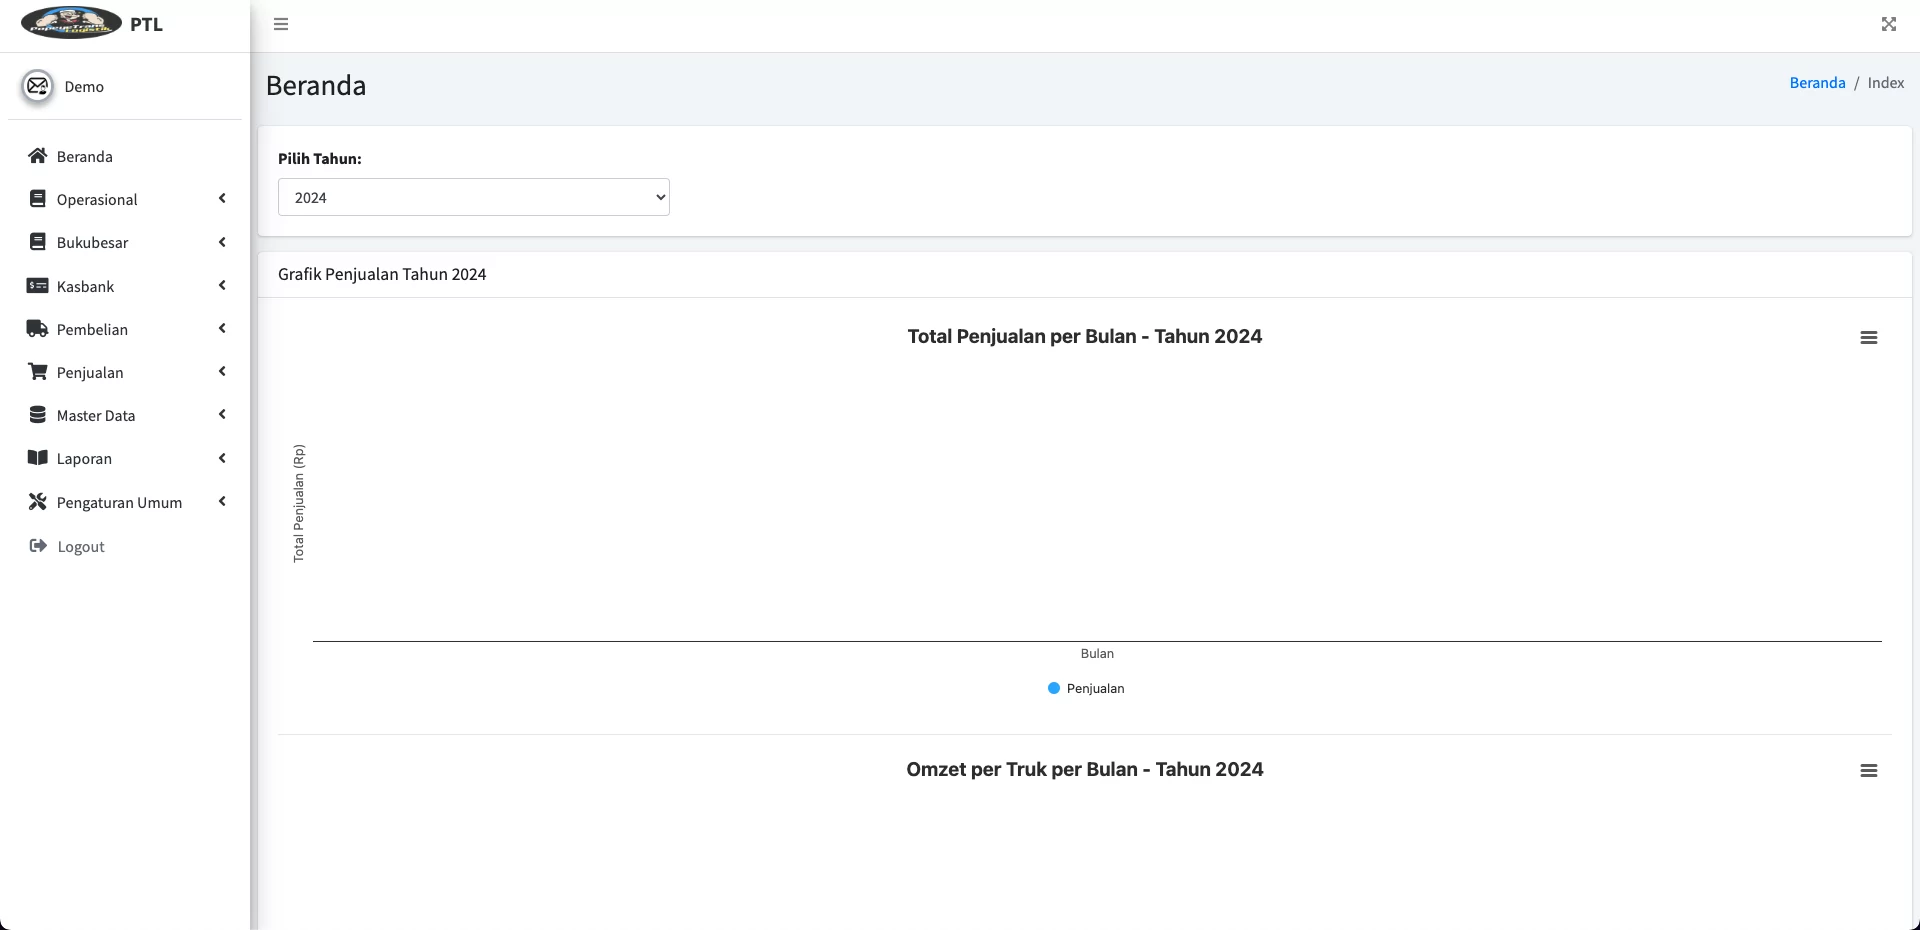Open Omzet per Truk chart menu
The height and width of the screenshot is (930, 1920).
pos(1869,771)
